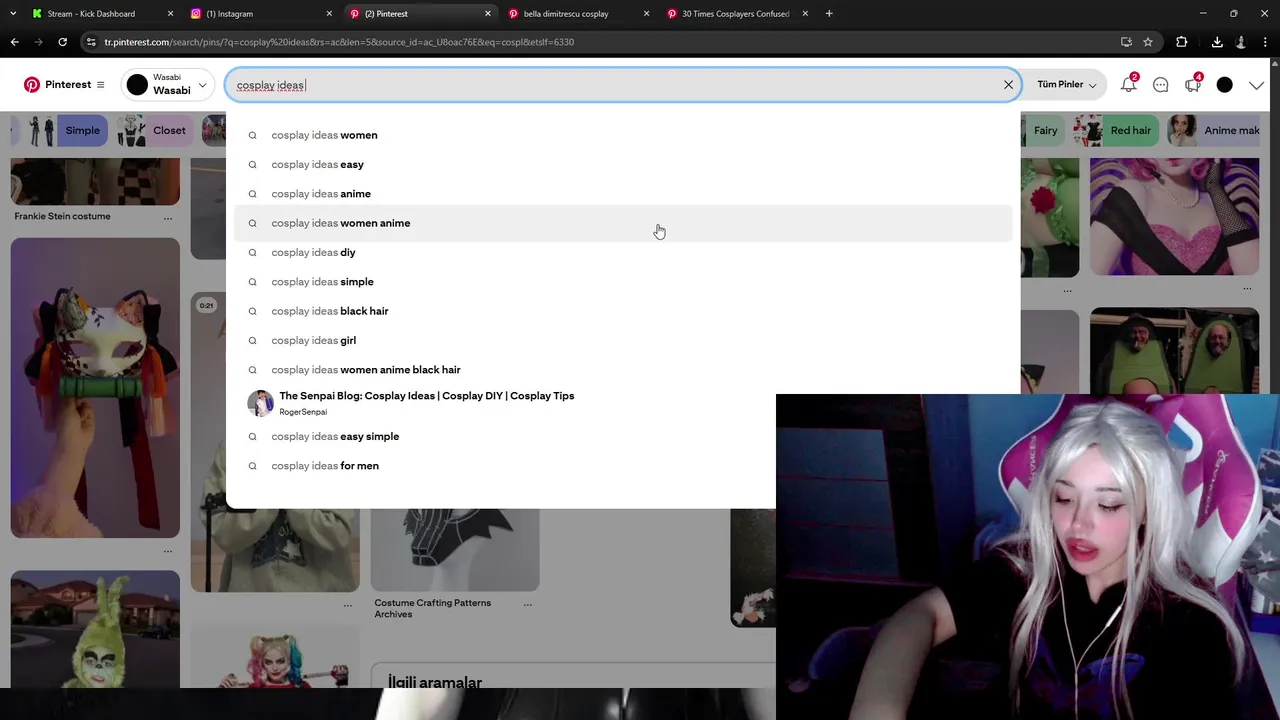1280x720 pixels.
Task: Switch to bella dimitrescu cosplay tab
Action: tap(566, 14)
